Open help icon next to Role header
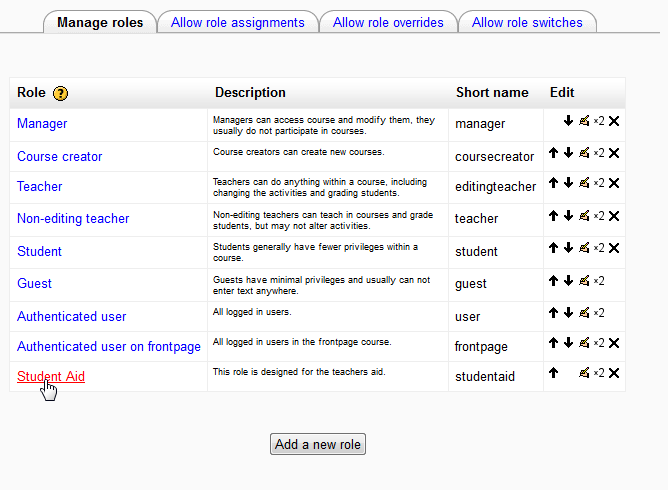 click(x=61, y=93)
